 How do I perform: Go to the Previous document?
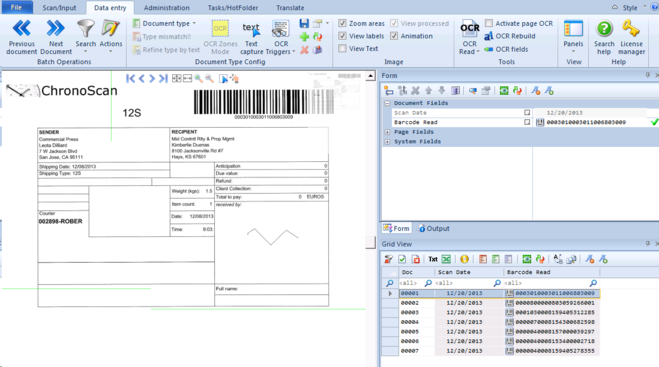21,37
